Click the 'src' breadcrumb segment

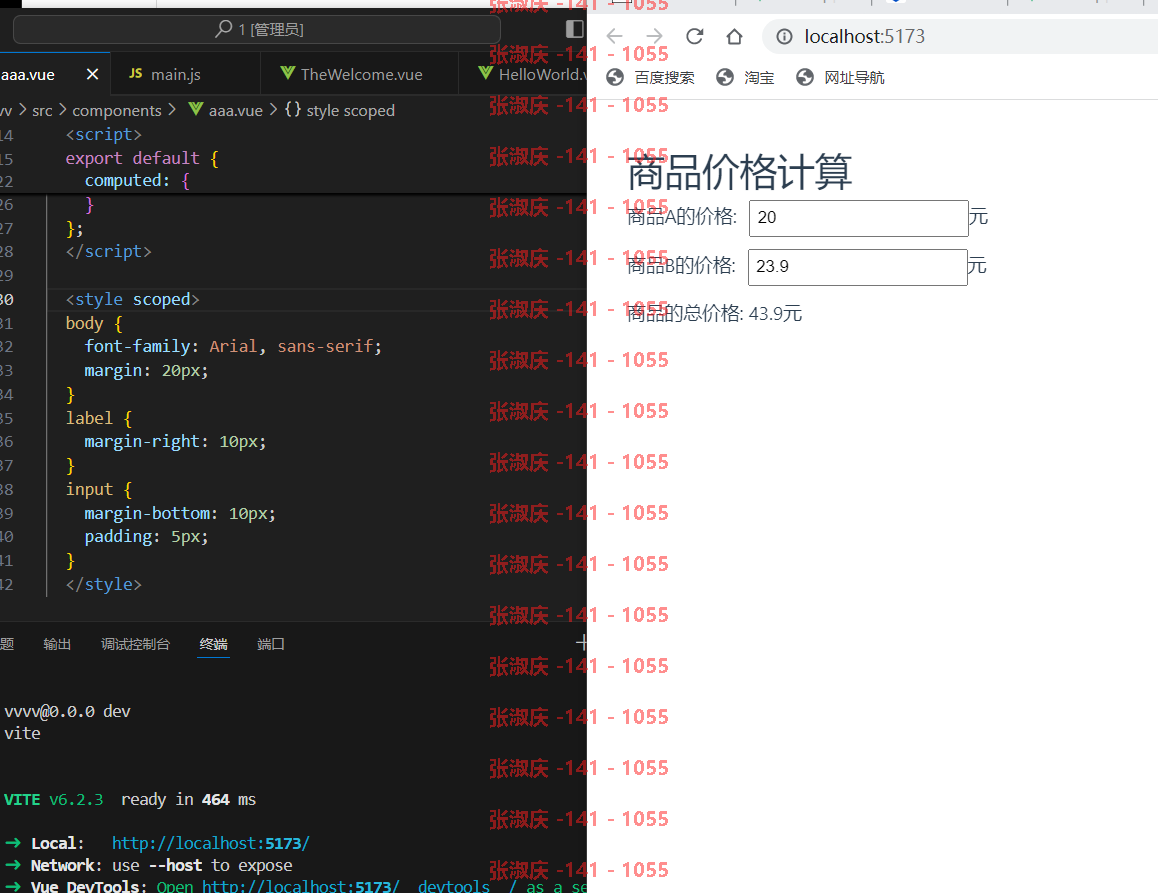pyautogui.click(x=42, y=111)
